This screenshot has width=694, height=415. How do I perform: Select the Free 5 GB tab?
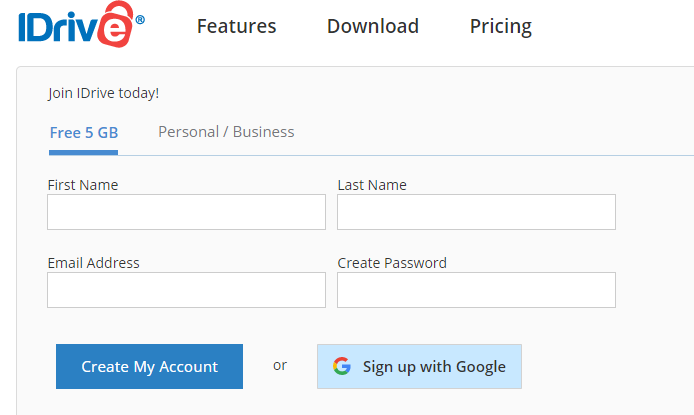[x=84, y=133]
